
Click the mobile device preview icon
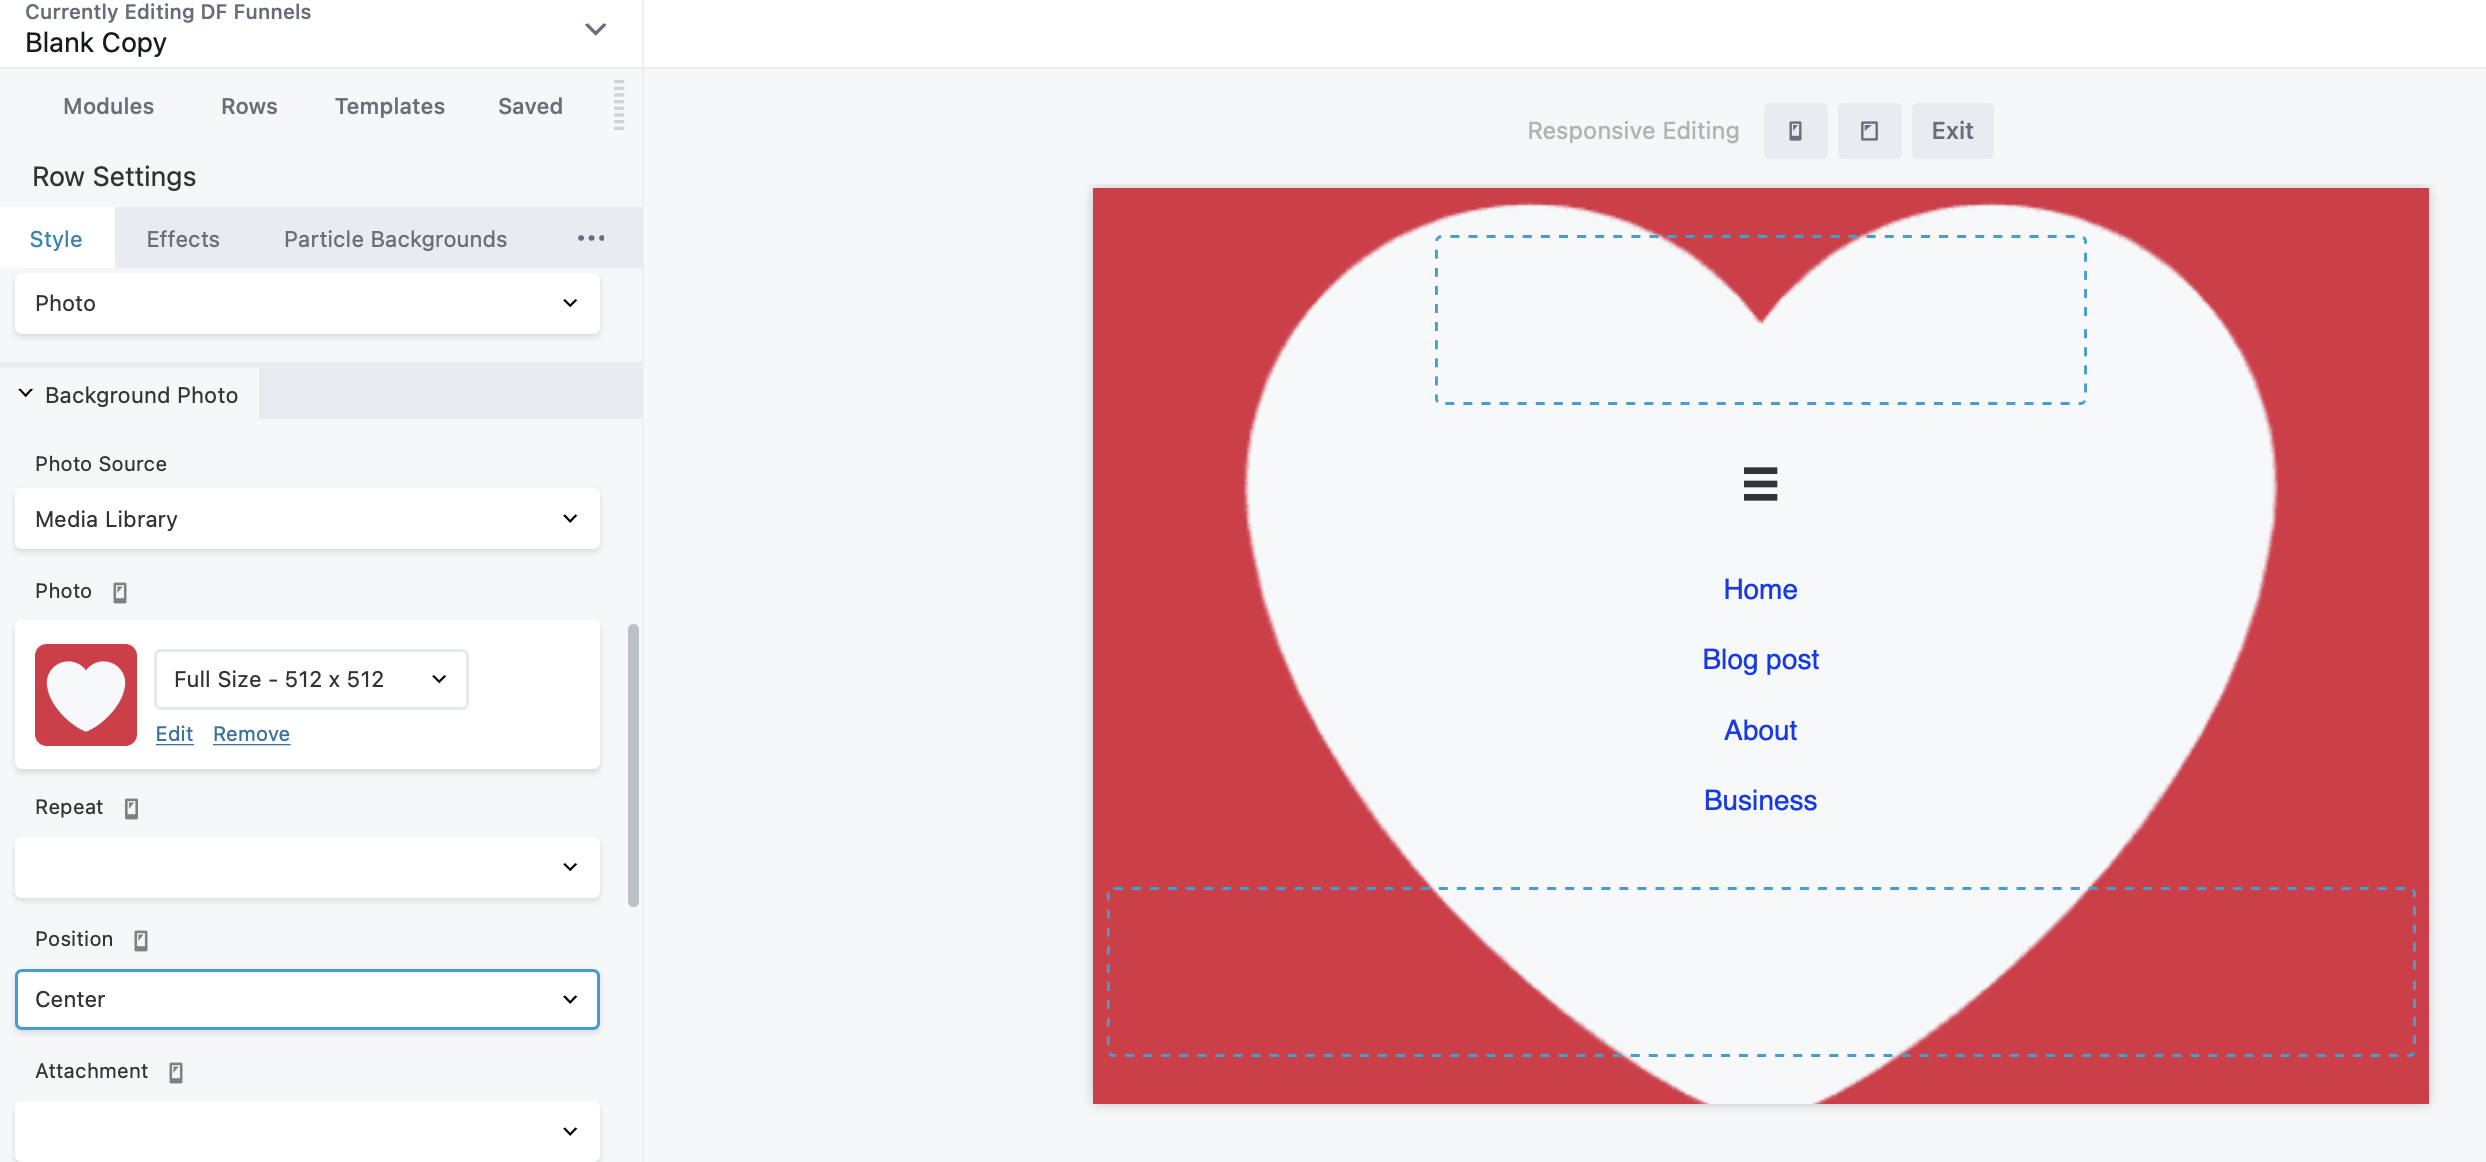(1795, 131)
